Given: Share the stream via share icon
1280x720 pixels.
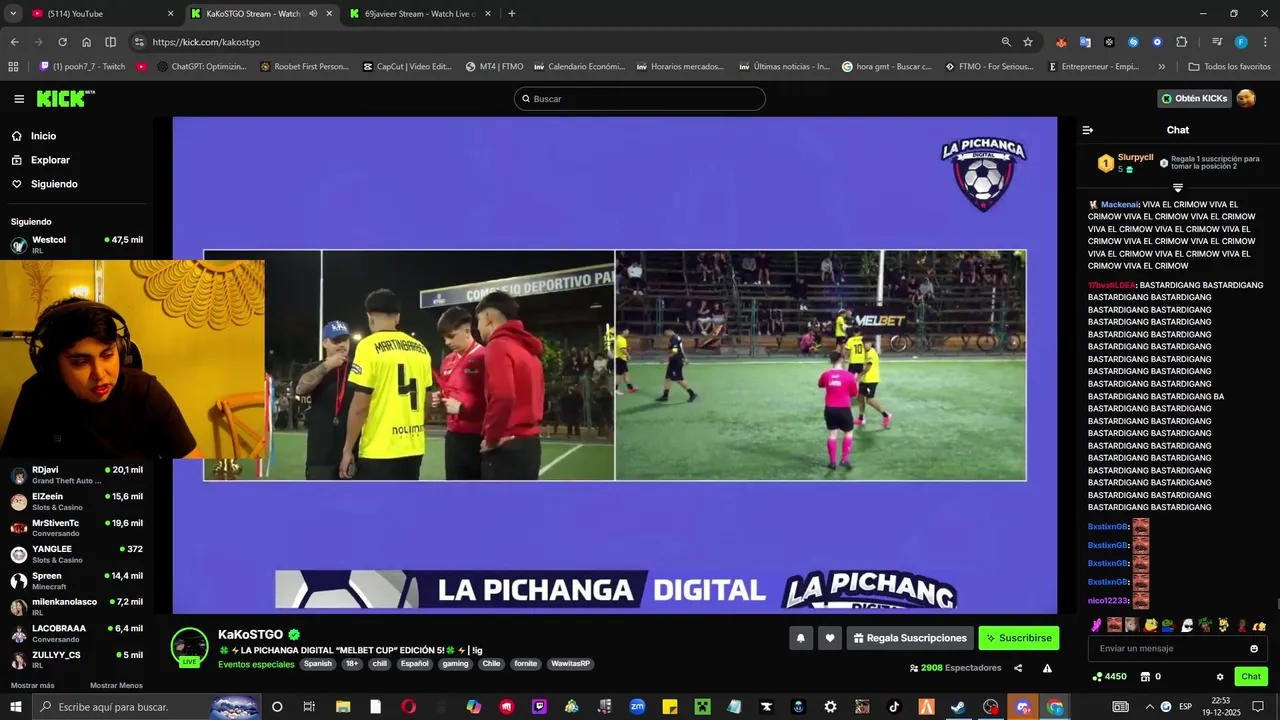Looking at the screenshot, I should point(1018,668).
